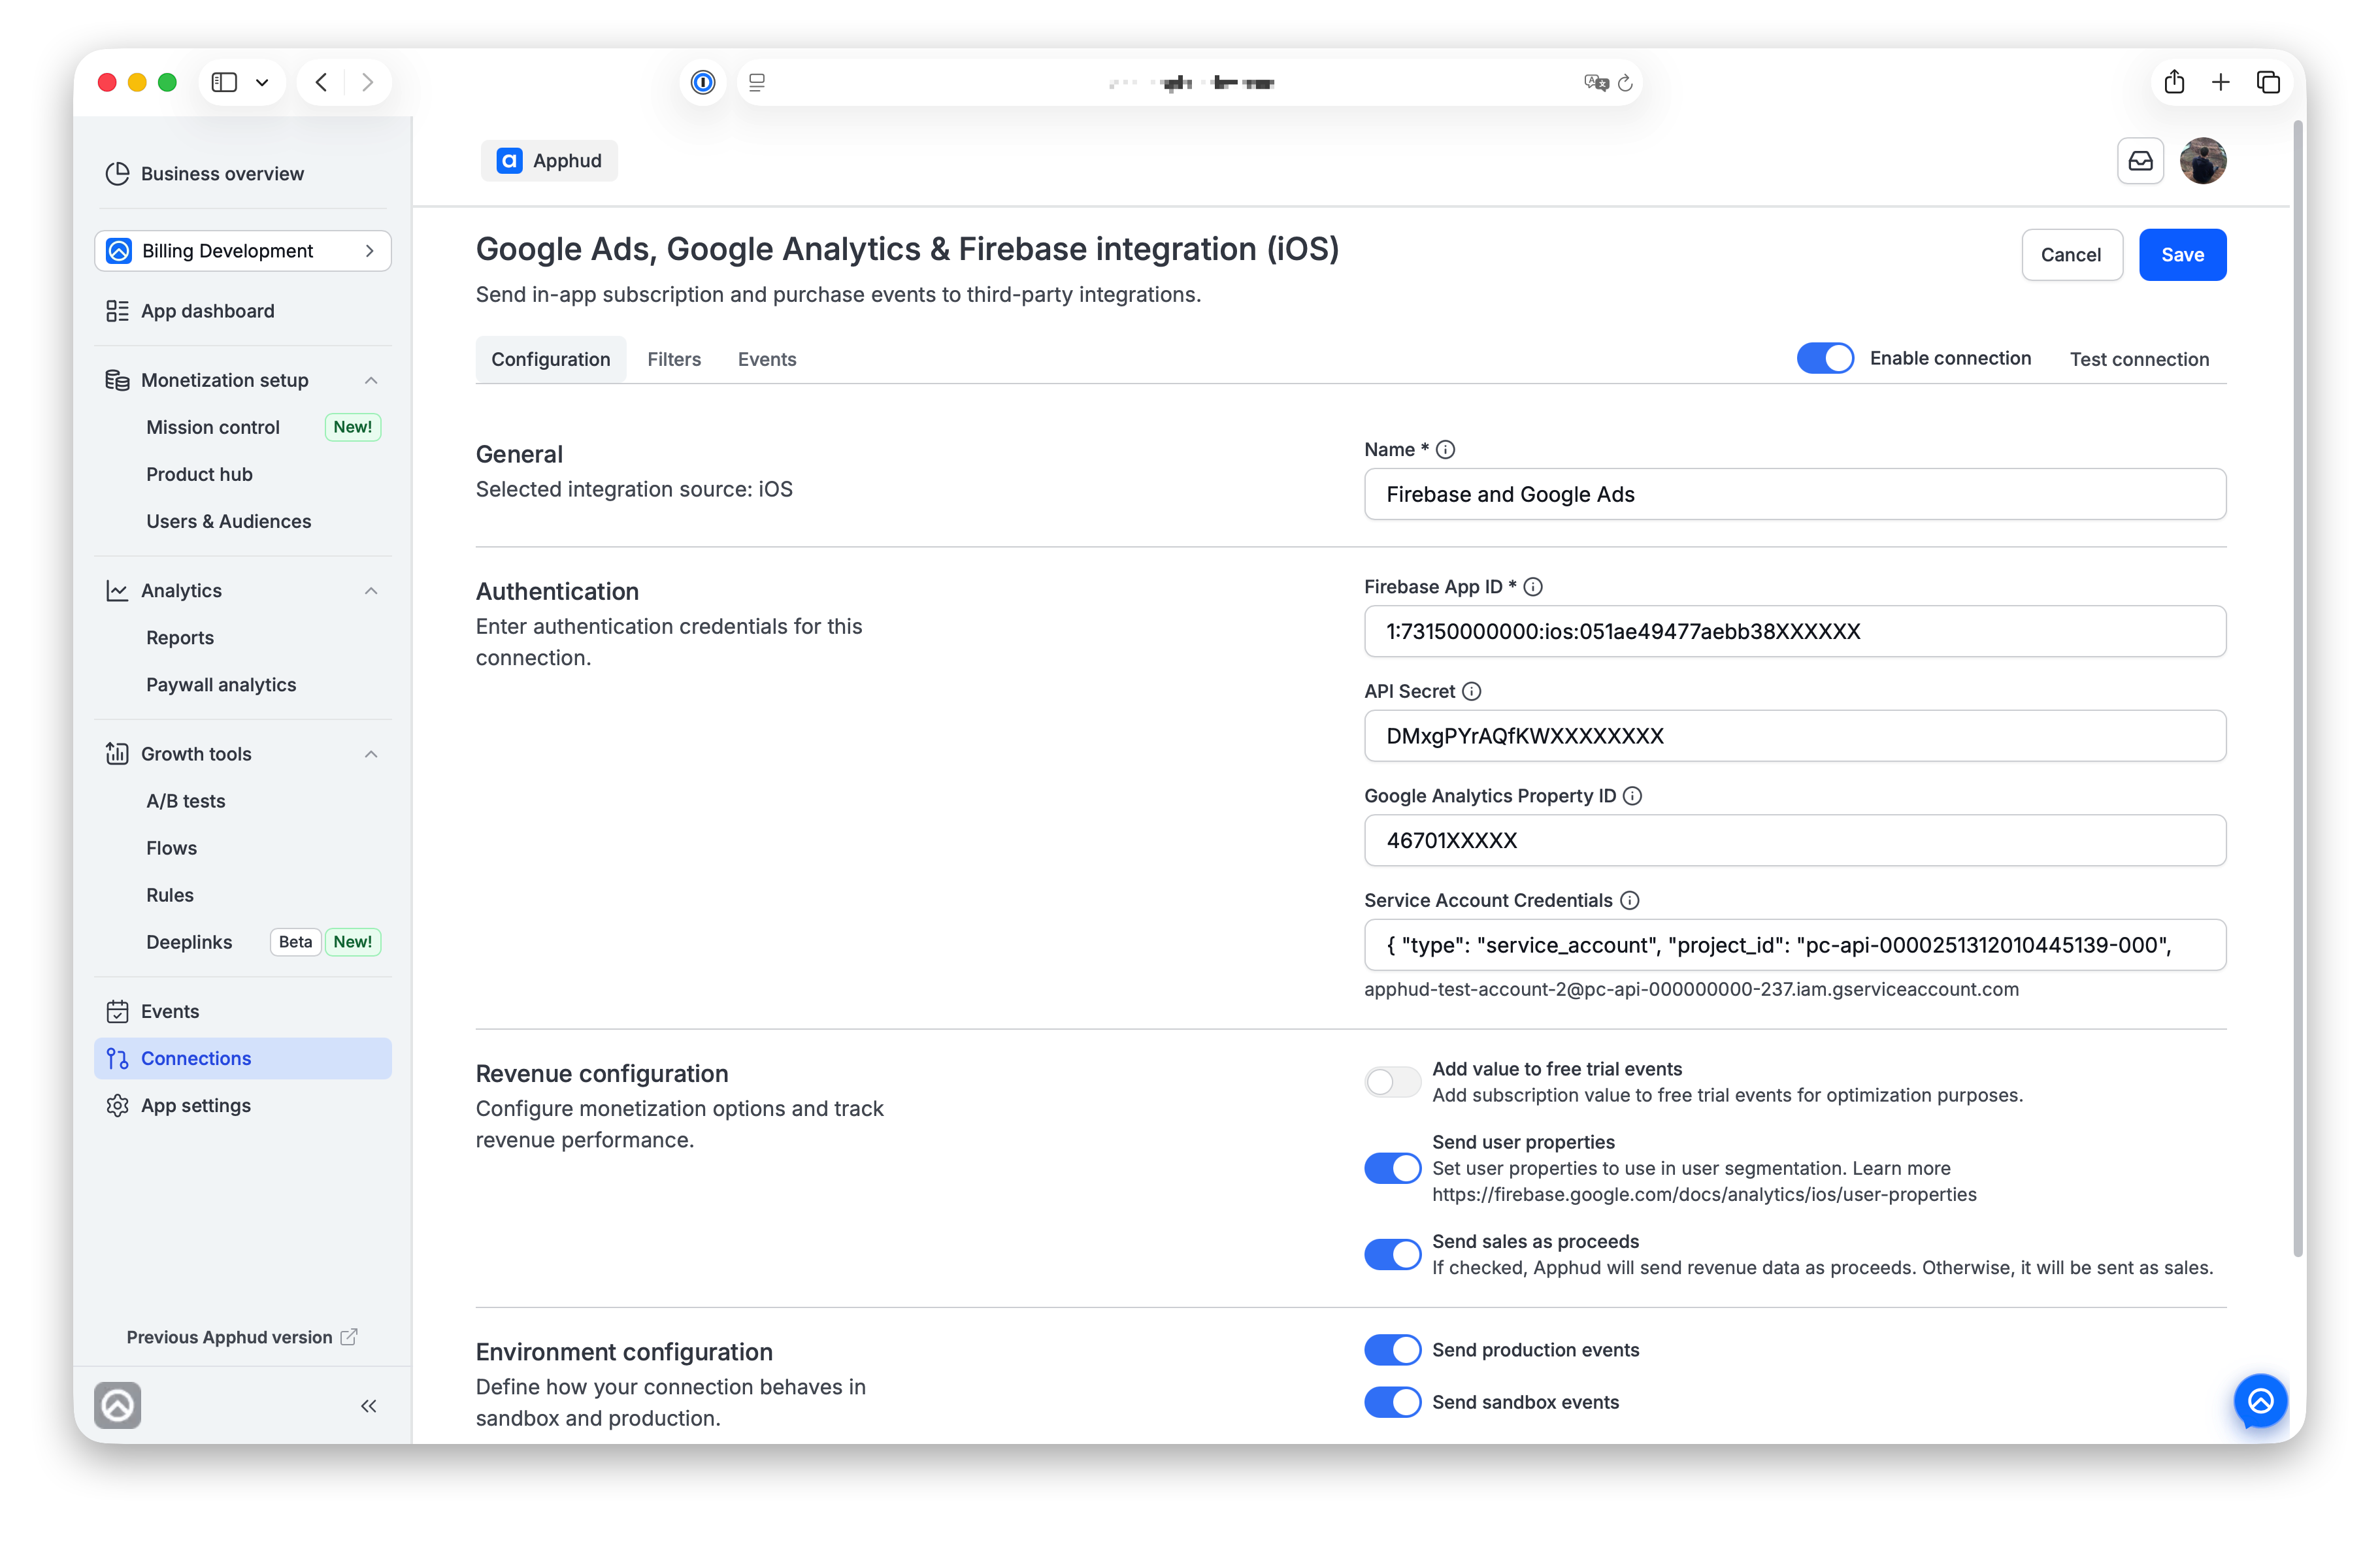Toggle the Safari sidebar icon
Screen dimensions: 2380x1542
click(224, 82)
